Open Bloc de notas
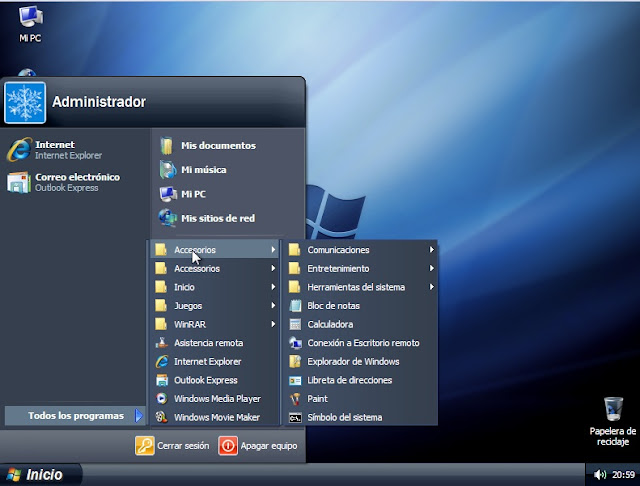The image size is (640, 486). click(x=361, y=306)
